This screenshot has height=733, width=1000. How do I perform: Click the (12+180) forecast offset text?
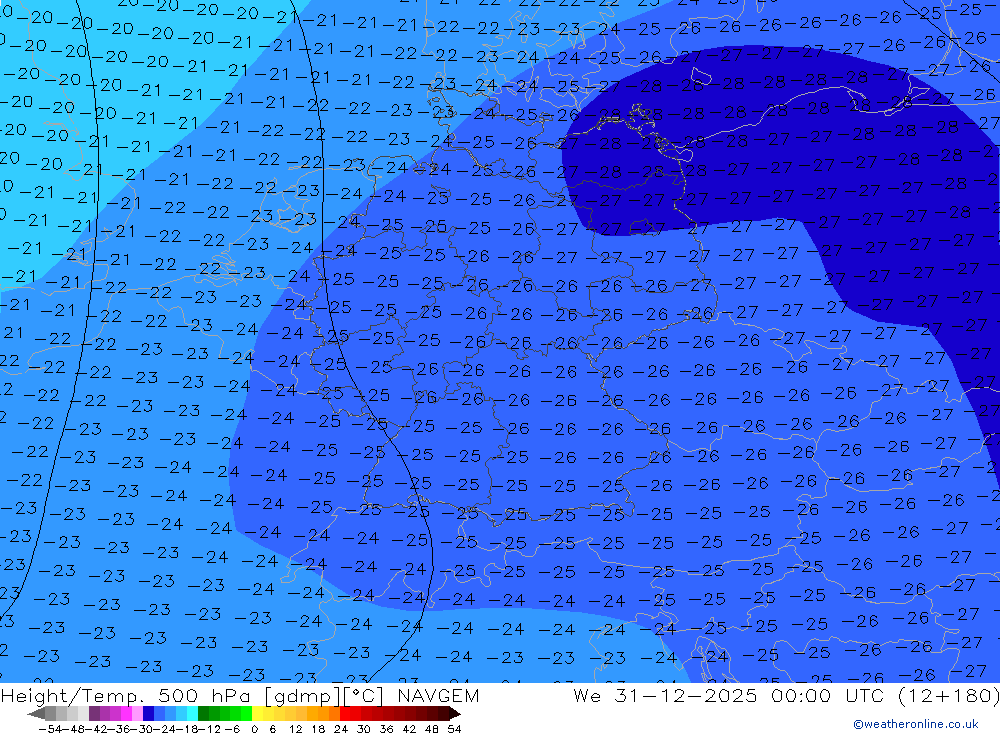pos(948,695)
